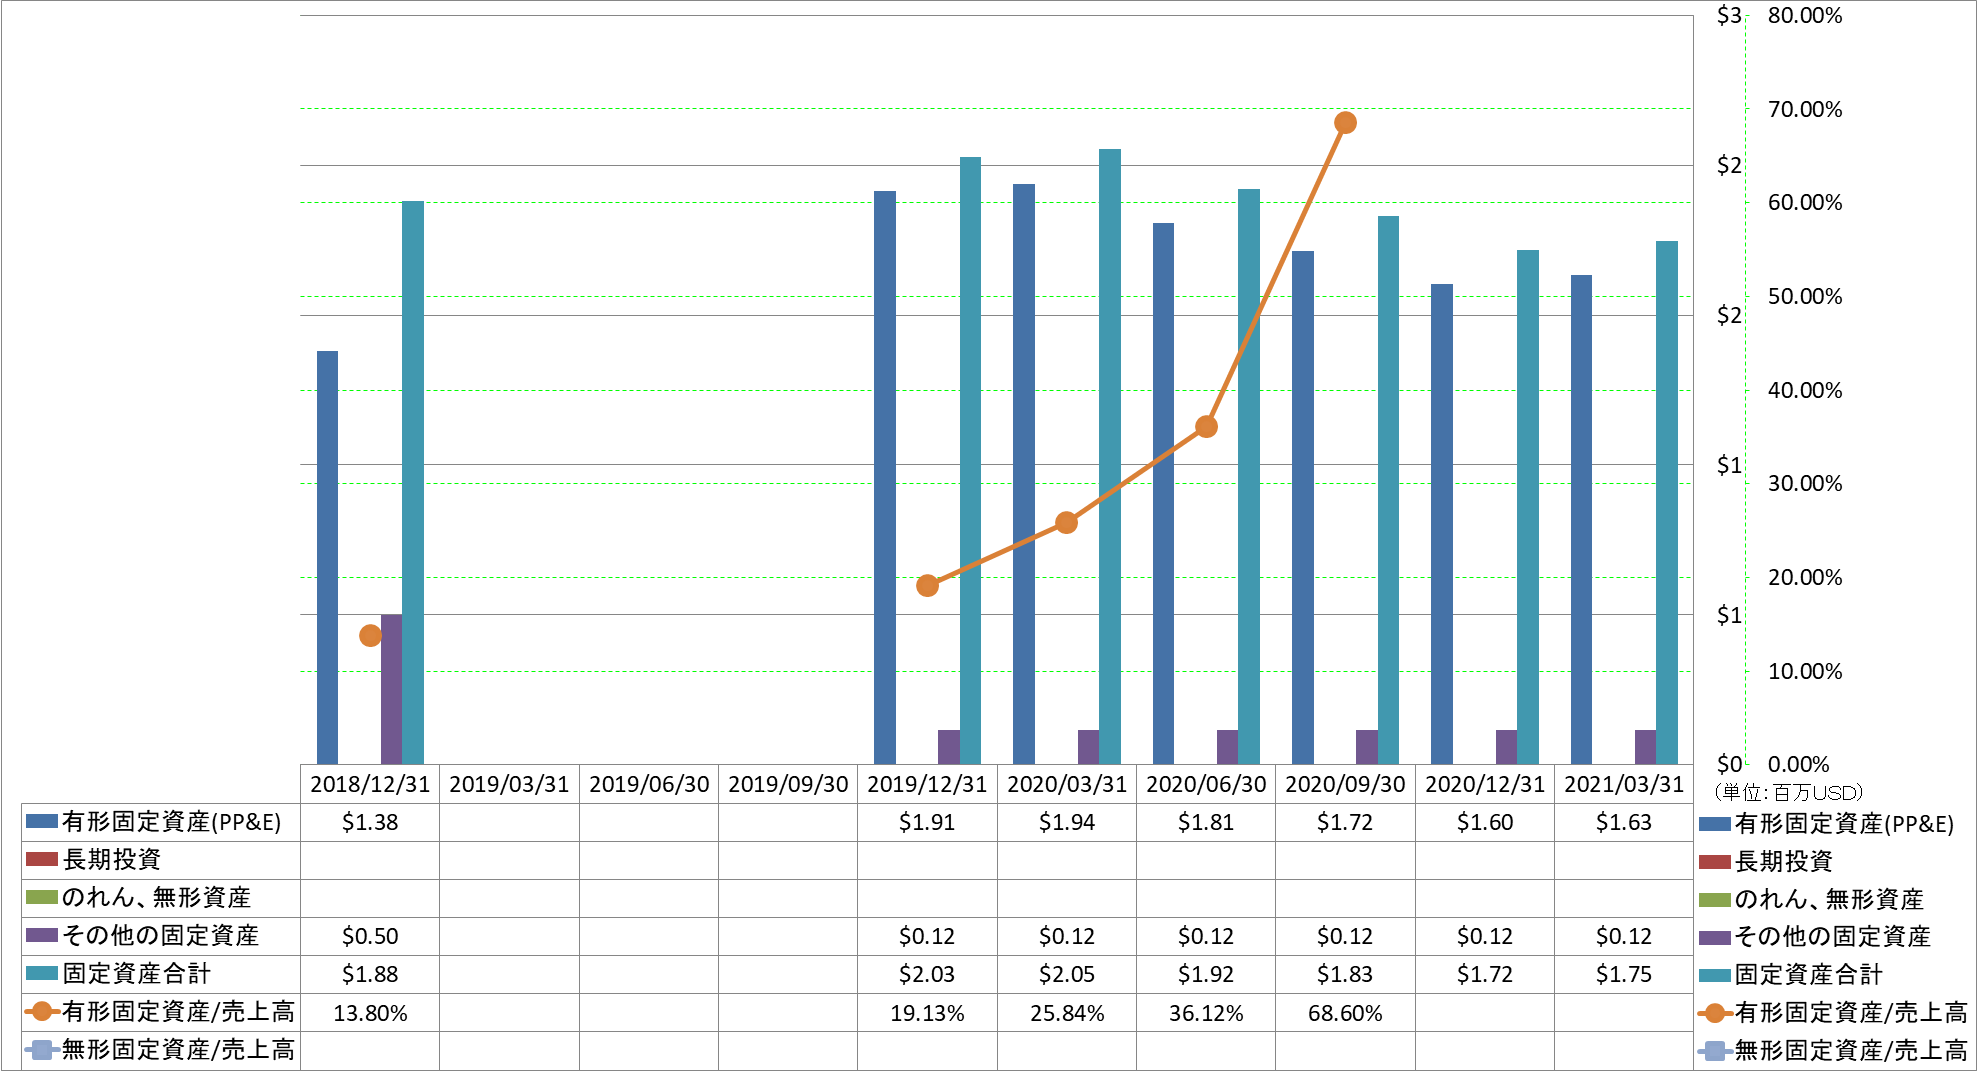The height and width of the screenshot is (1071, 1977).
Task: Click the 2019/12/31 date column header
Action: [927, 784]
